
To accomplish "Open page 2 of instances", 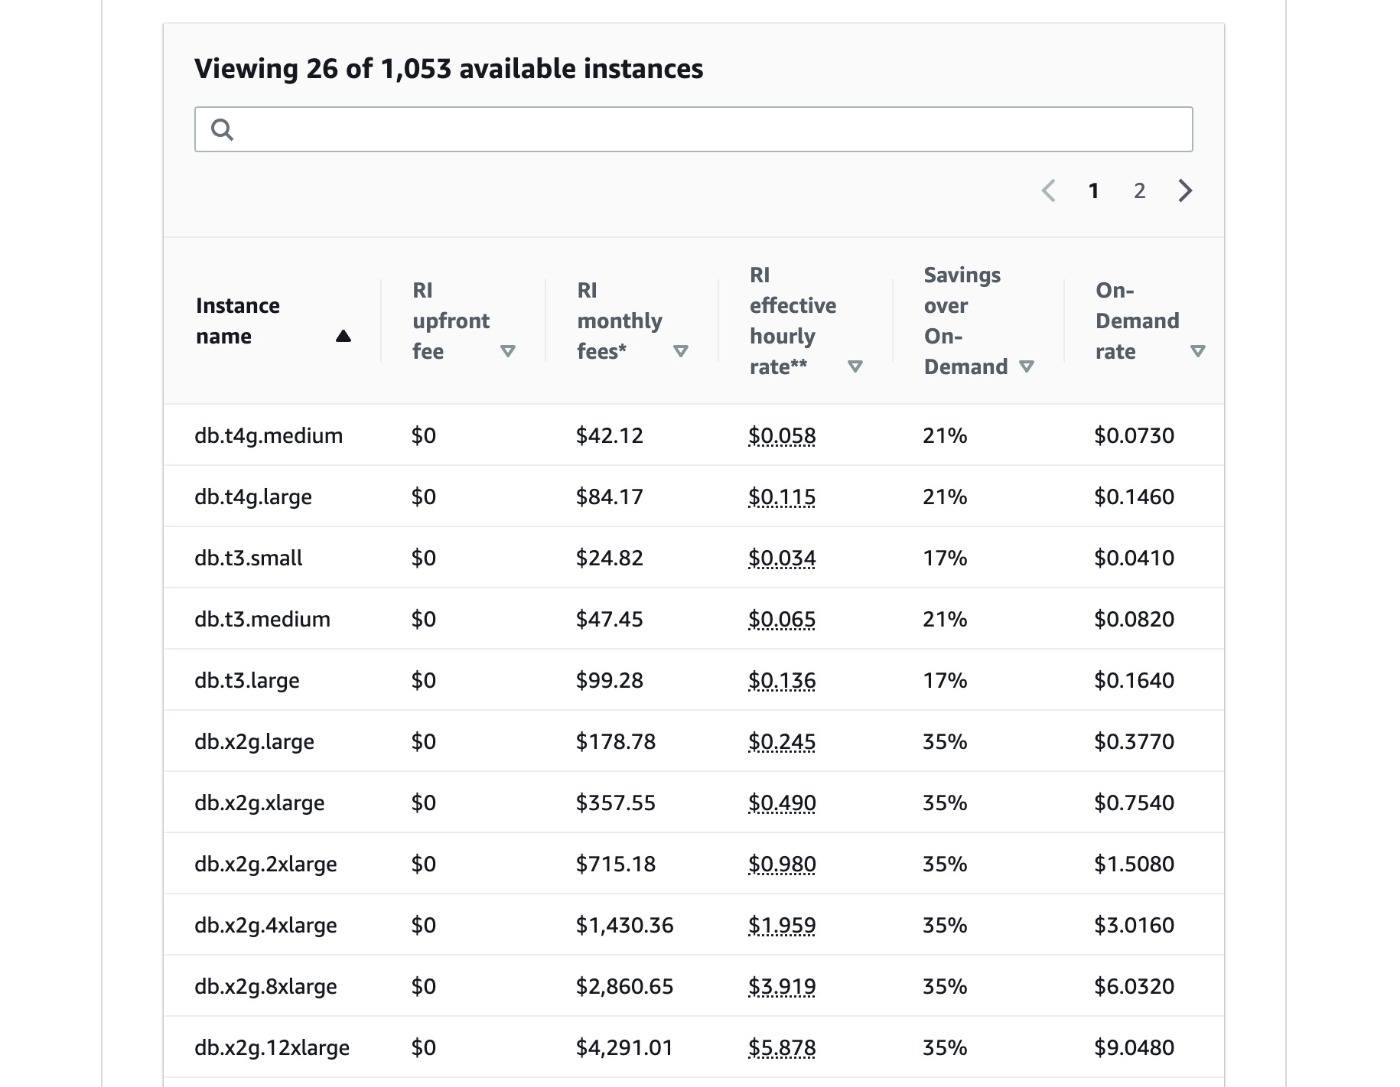I will 1139,191.
